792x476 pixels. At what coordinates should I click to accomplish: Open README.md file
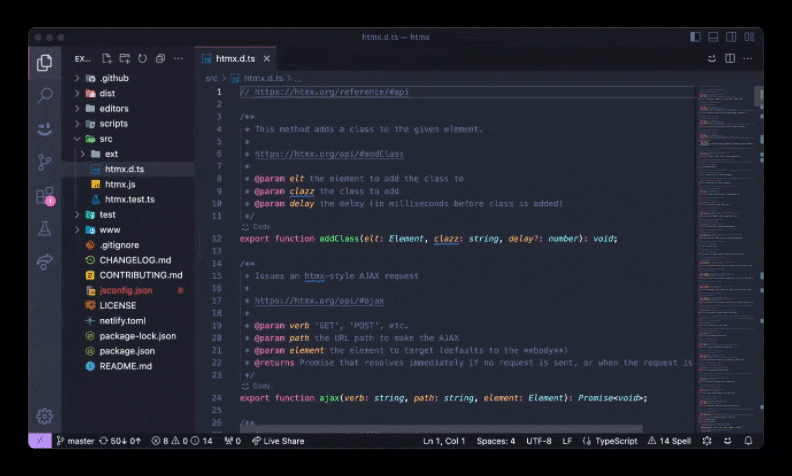[128, 366]
